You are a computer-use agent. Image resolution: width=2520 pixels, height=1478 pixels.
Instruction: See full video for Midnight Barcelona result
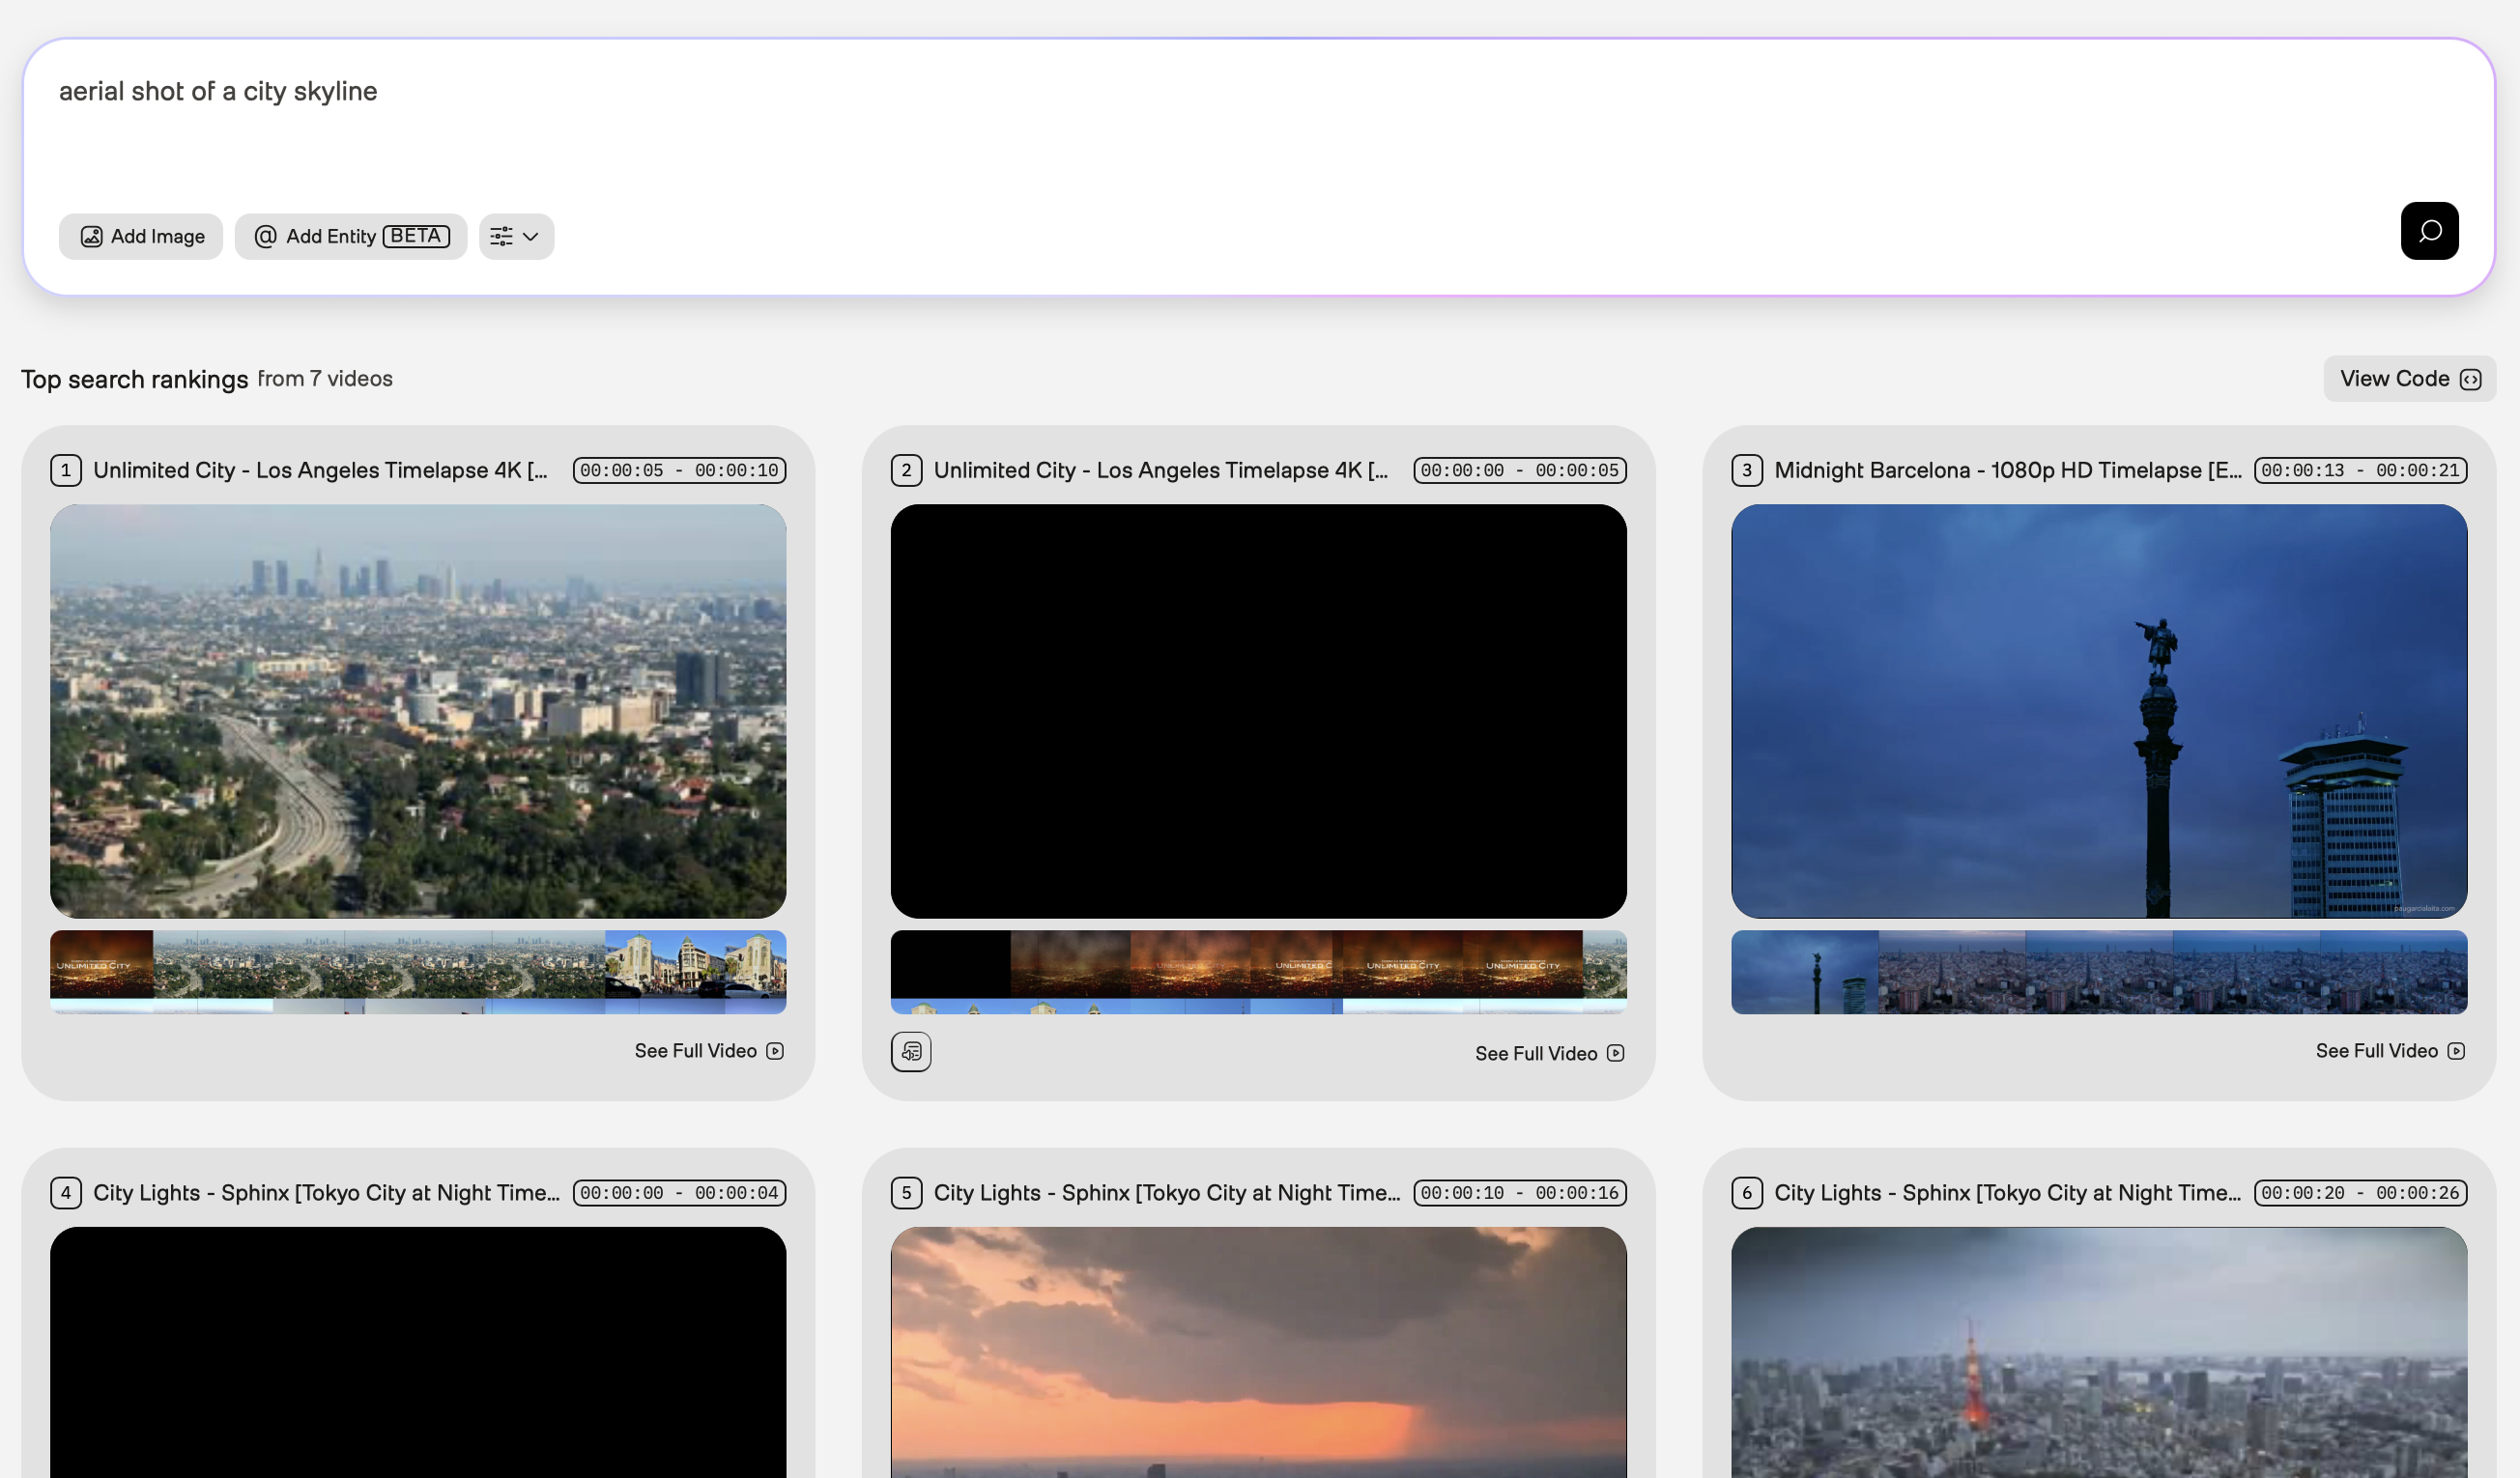(2388, 1050)
